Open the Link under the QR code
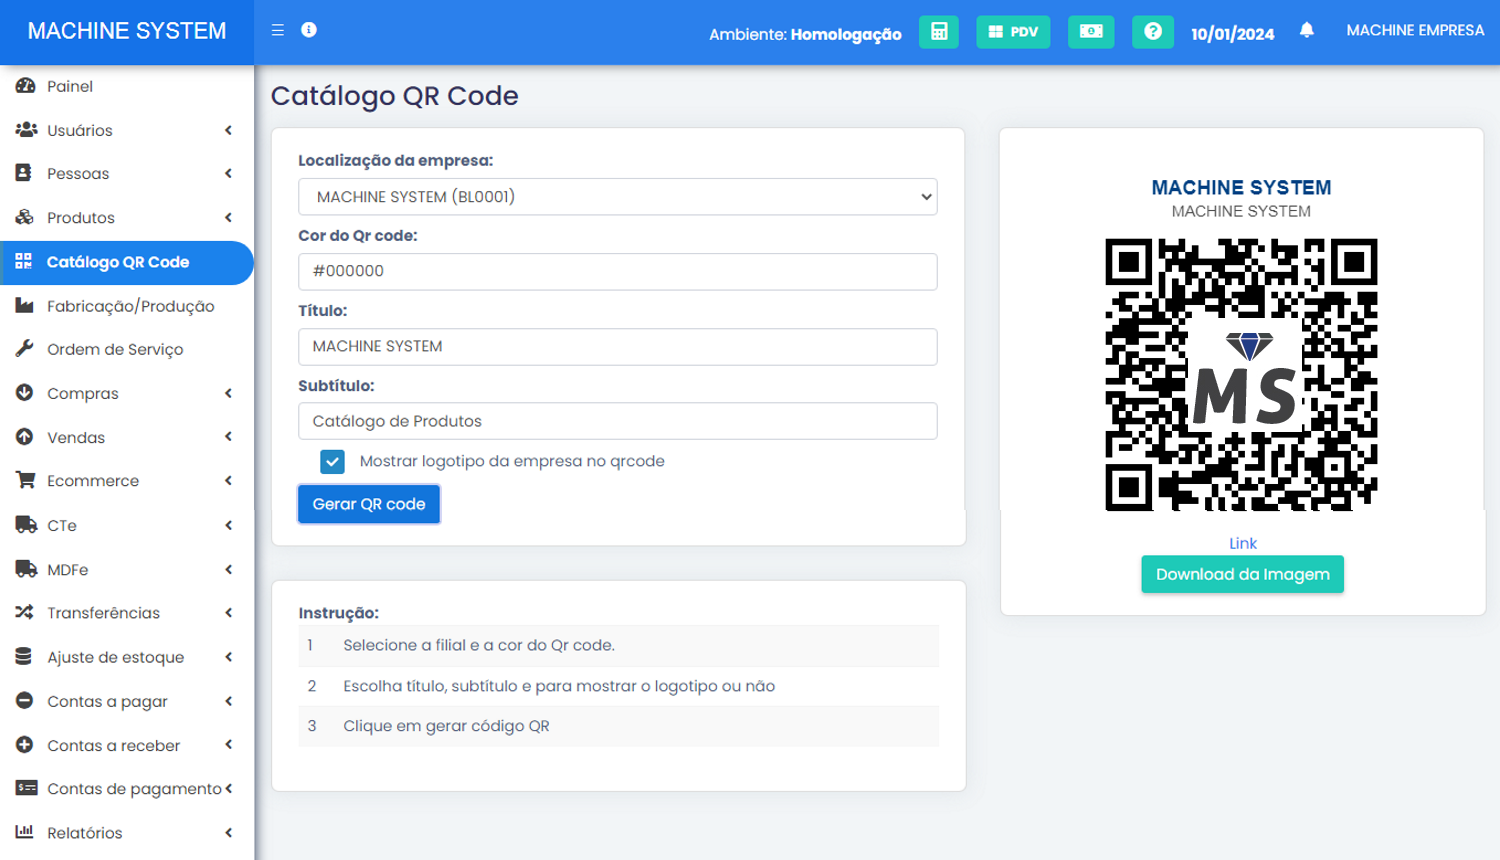This screenshot has width=1500, height=860. coord(1243,543)
